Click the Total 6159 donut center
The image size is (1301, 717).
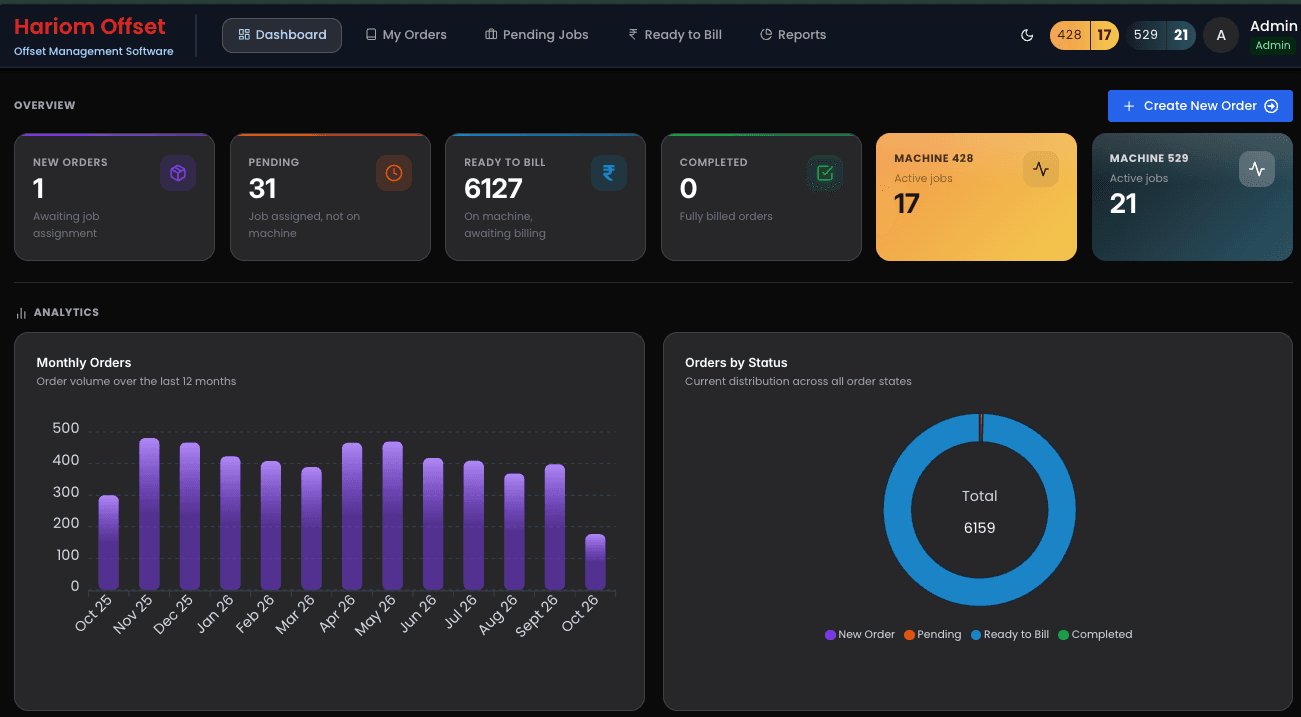pyautogui.click(x=980, y=511)
